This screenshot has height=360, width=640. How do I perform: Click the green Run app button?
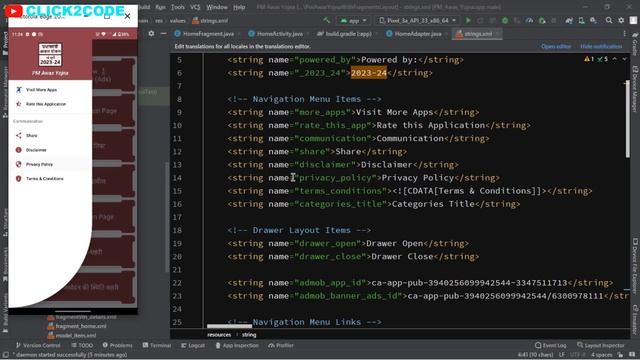point(468,20)
